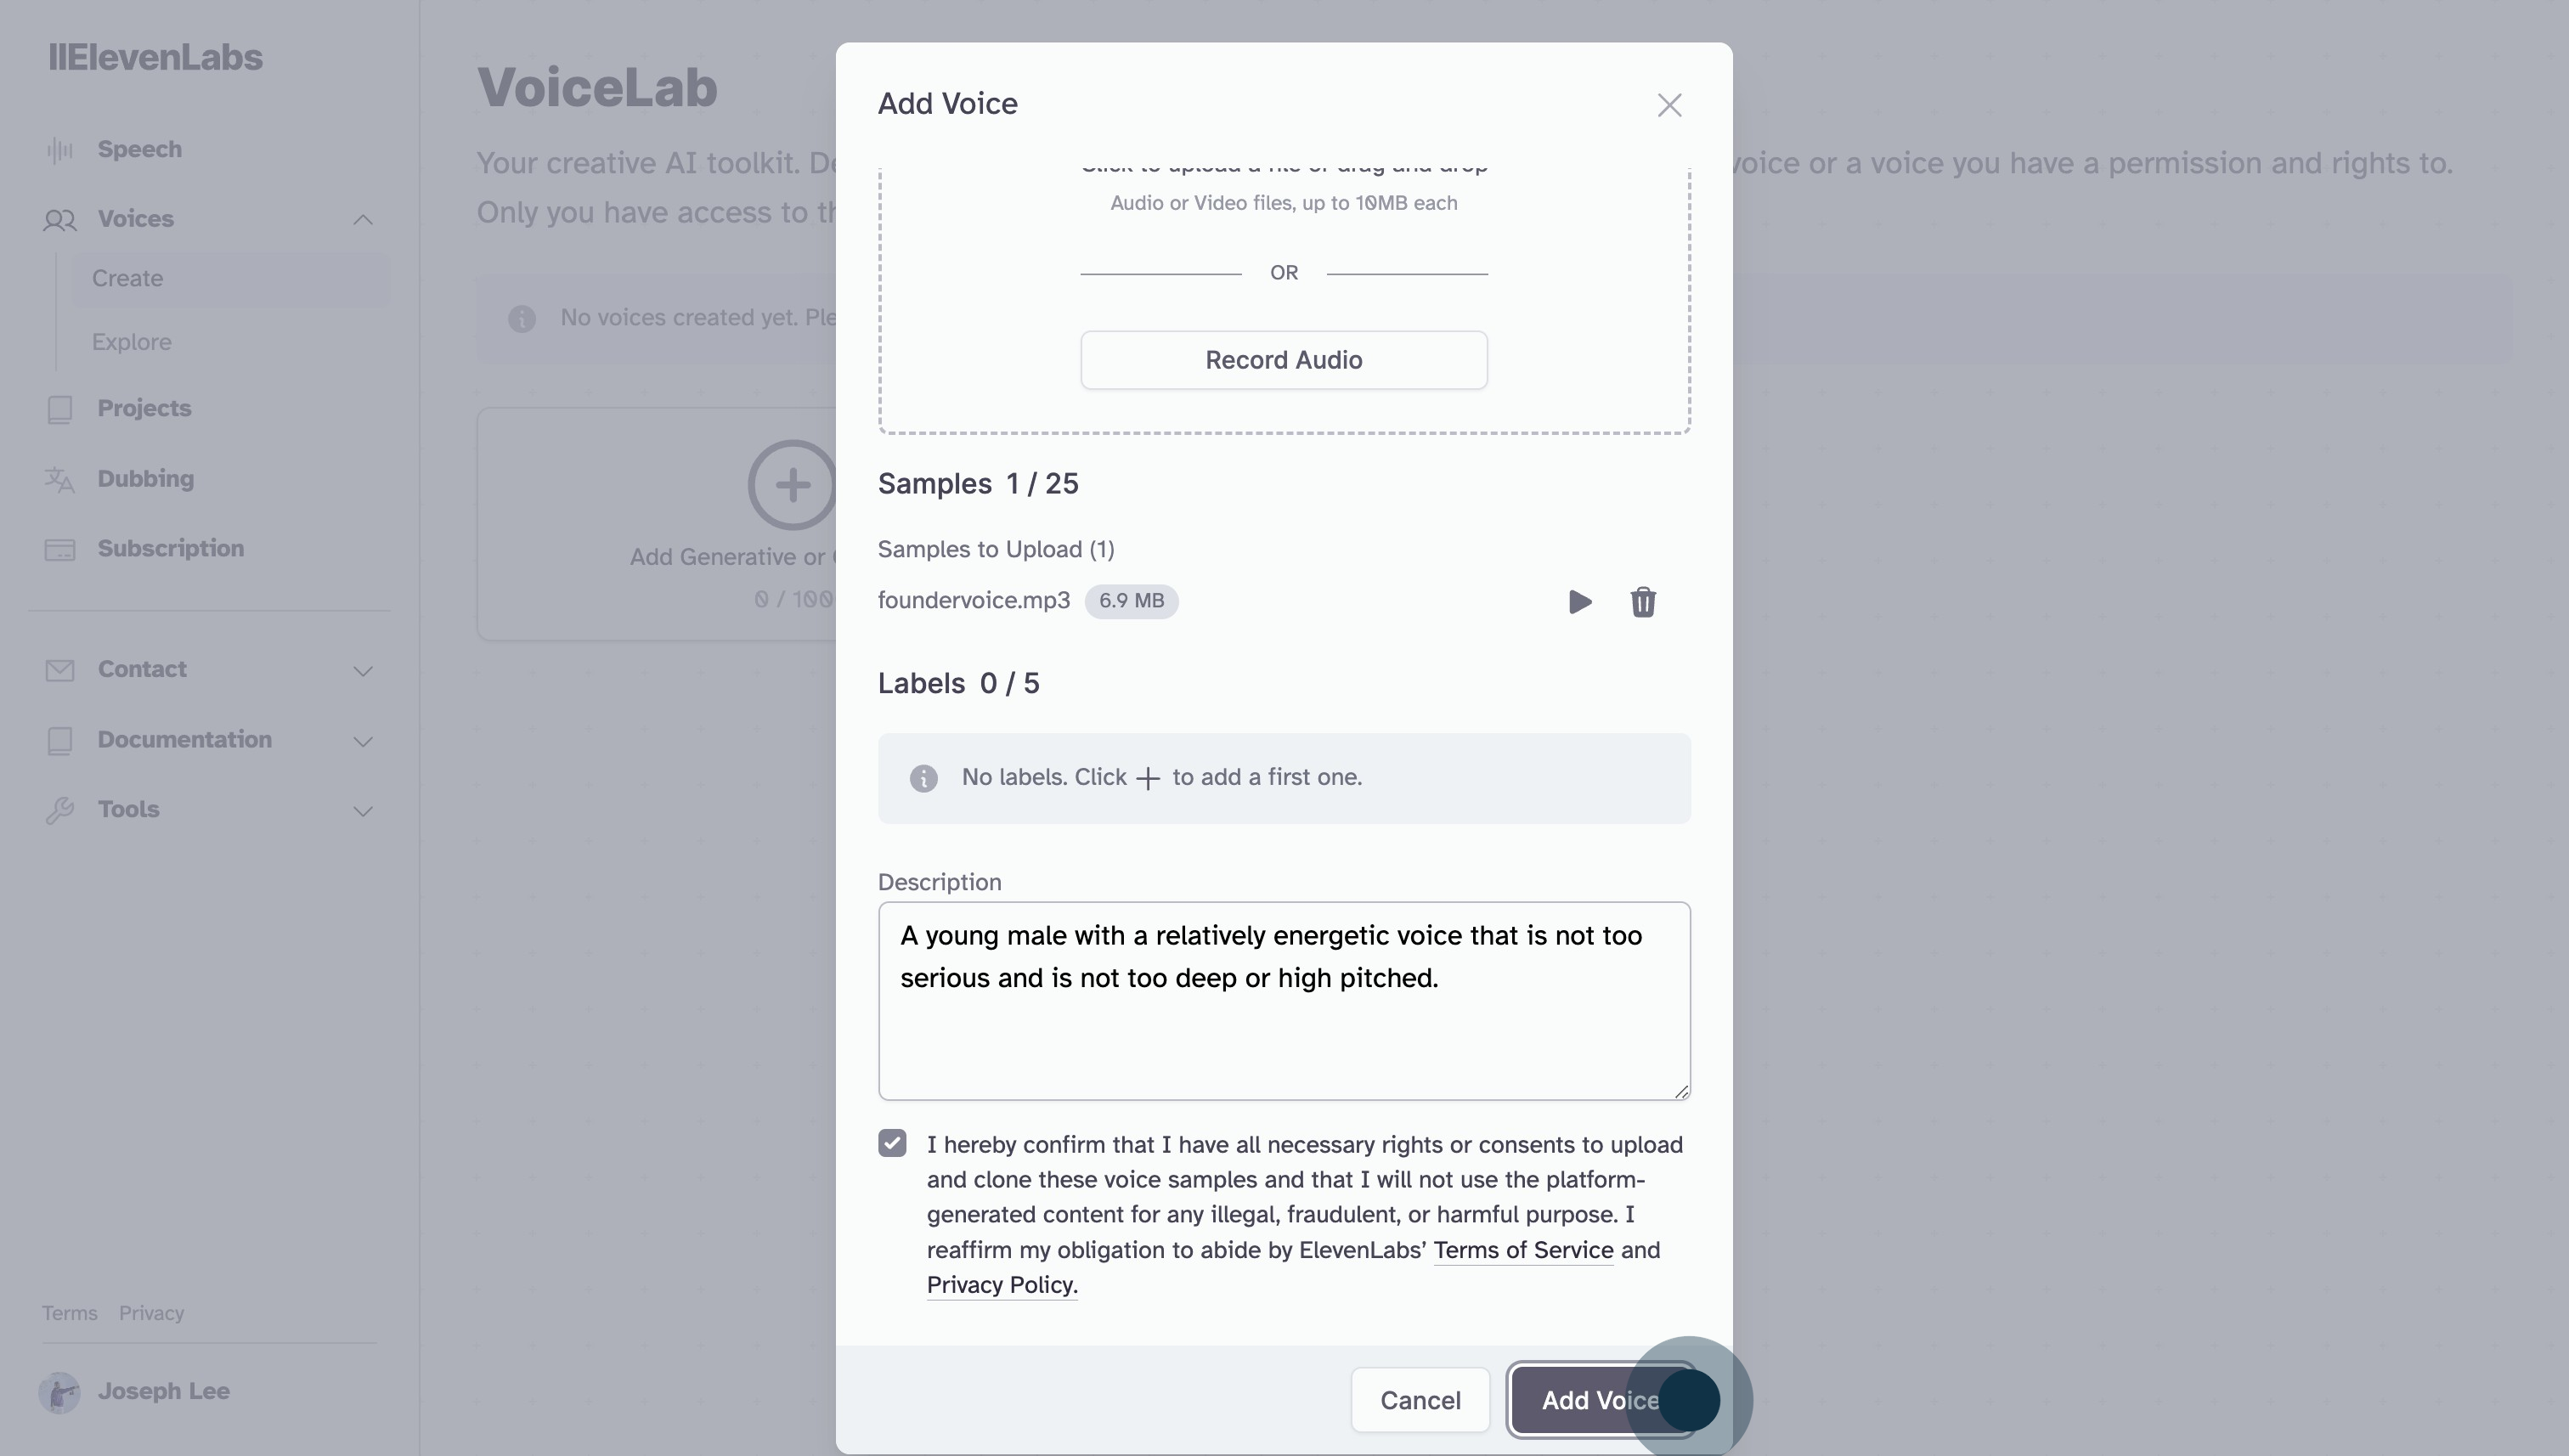Expand the Contact menu
The image size is (2569, 1456).
[363, 670]
